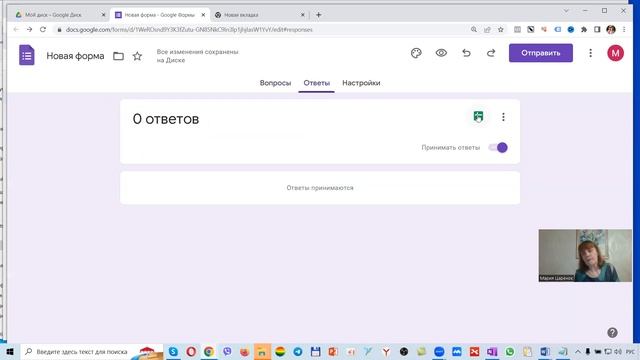Open the Настройки tab

(x=361, y=83)
